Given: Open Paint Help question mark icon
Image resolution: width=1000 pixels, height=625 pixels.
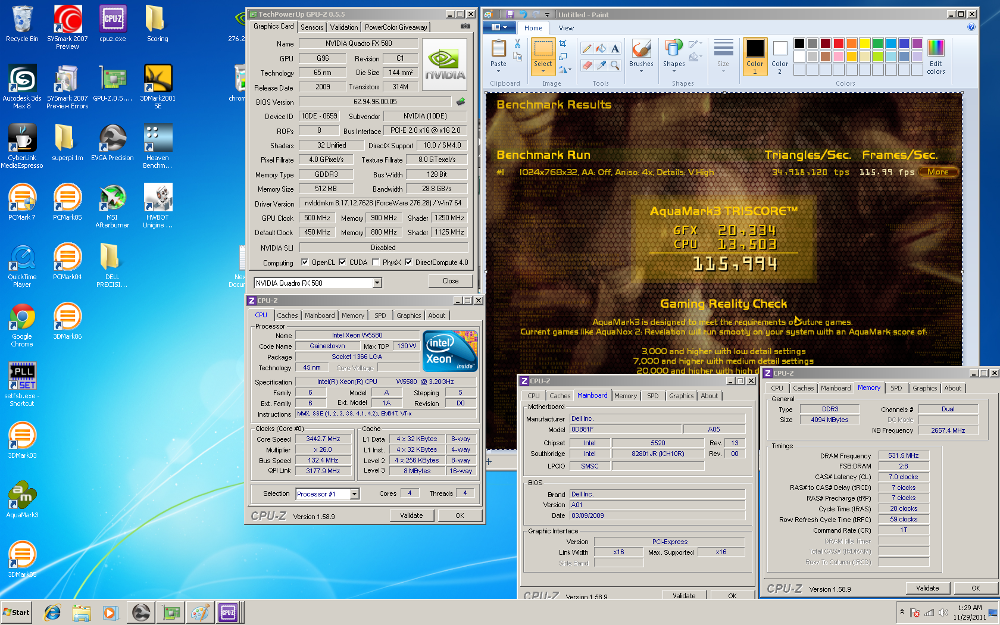Looking at the screenshot, I should (x=971, y=27).
